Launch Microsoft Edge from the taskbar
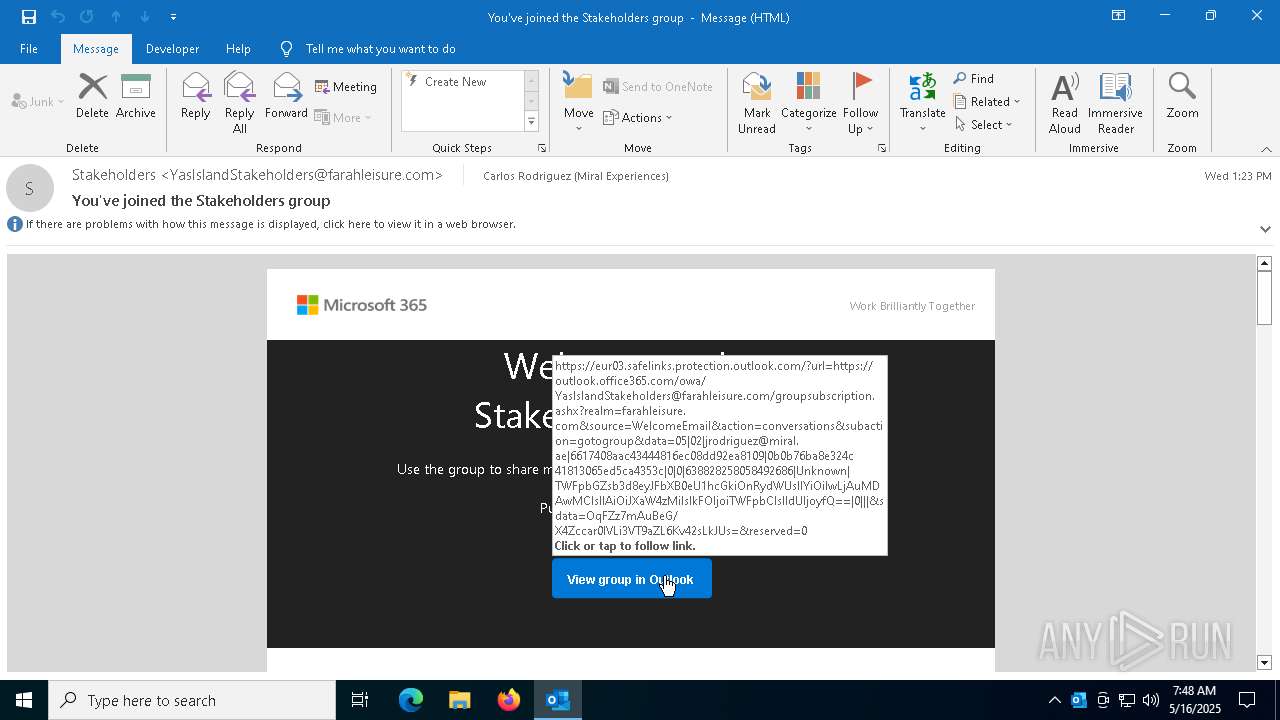Image resolution: width=1280 pixels, height=720 pixels. 411,700
